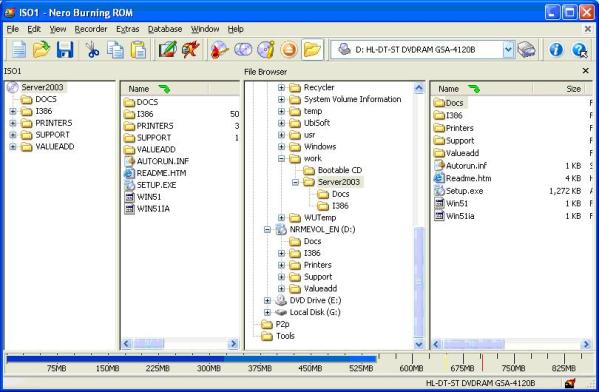Click the Valueadd folder in the File Browser list

click(x=457, y=153)
